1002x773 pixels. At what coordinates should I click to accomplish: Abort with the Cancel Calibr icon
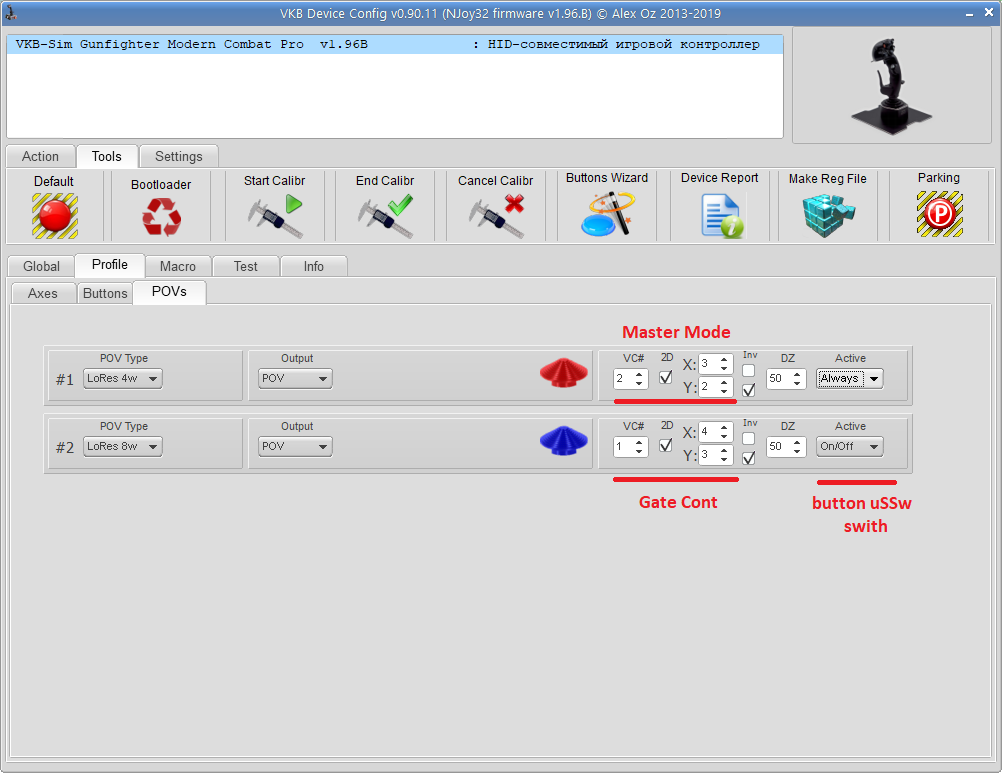click(x=496, y=215)
